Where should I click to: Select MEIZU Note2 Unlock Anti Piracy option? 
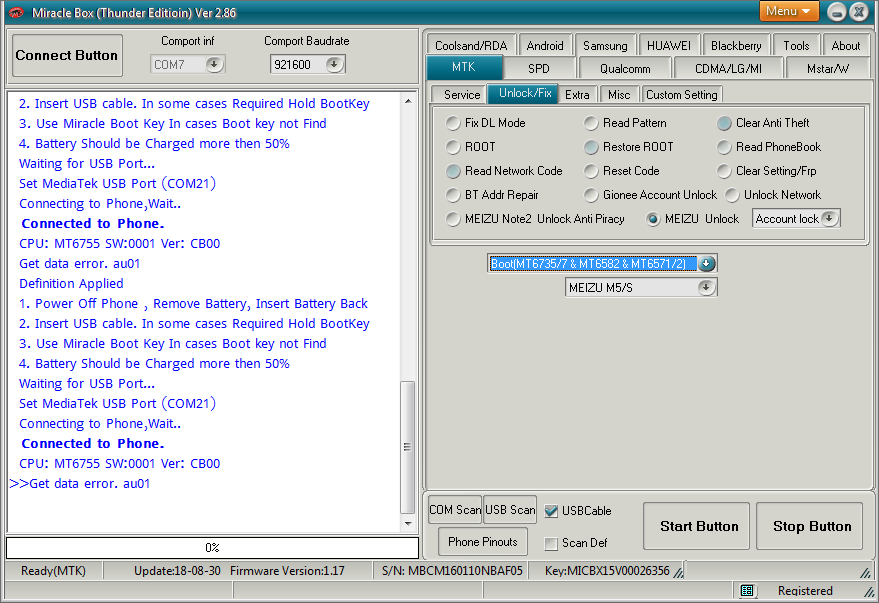click(x=452, y=219)
